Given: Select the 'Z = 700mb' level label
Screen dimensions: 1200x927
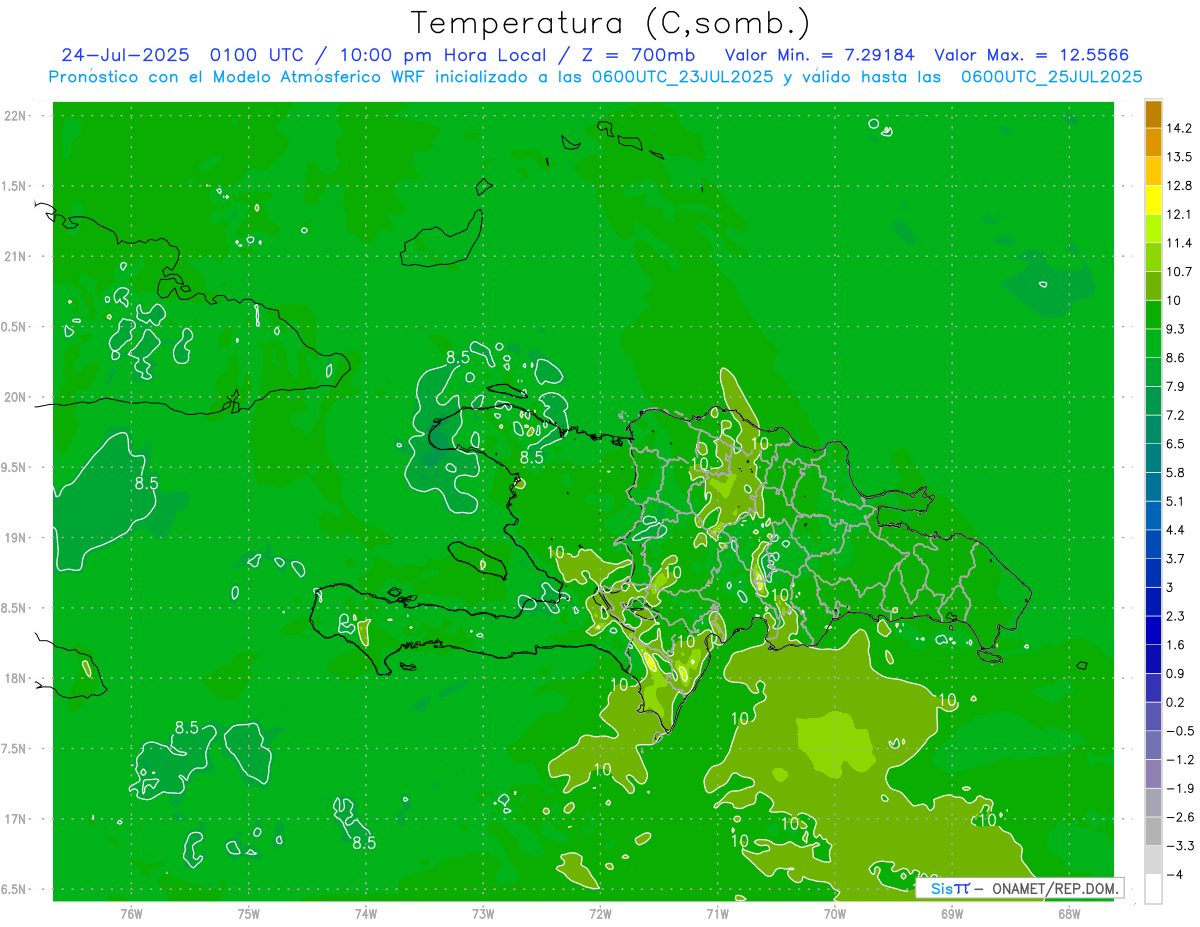Looking at the screenshot, I should [x=639, y=55].
